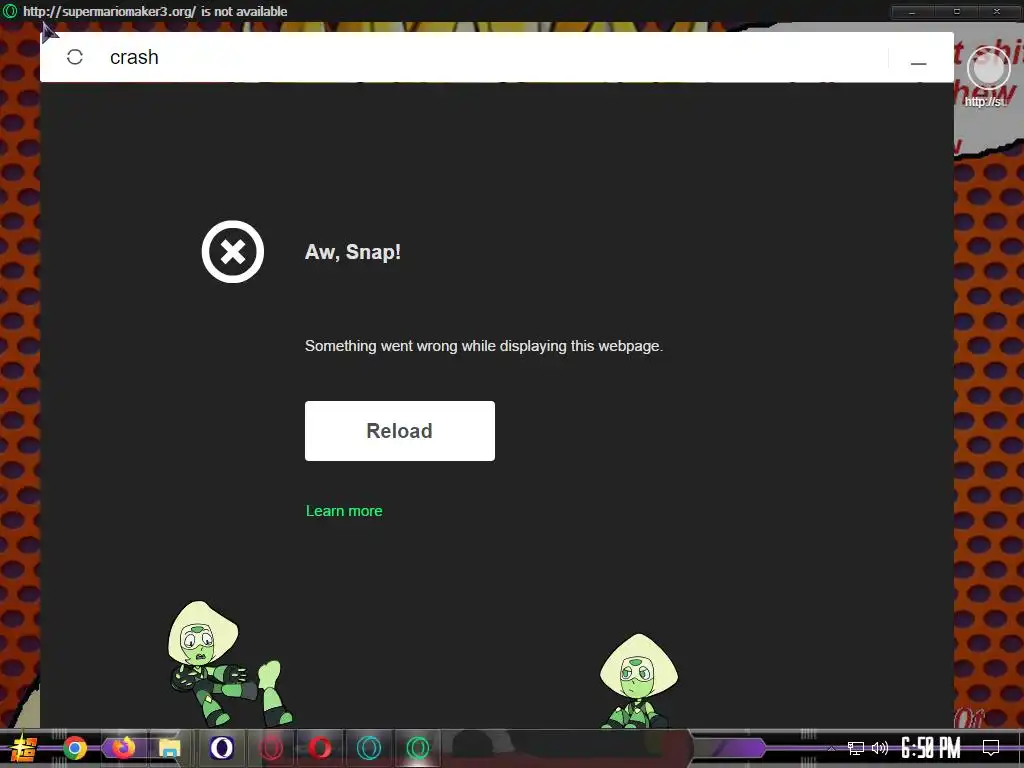The image size is (1024, 768).
Task: Click the Opera logo in the window title bar
Action: point(10,11)
